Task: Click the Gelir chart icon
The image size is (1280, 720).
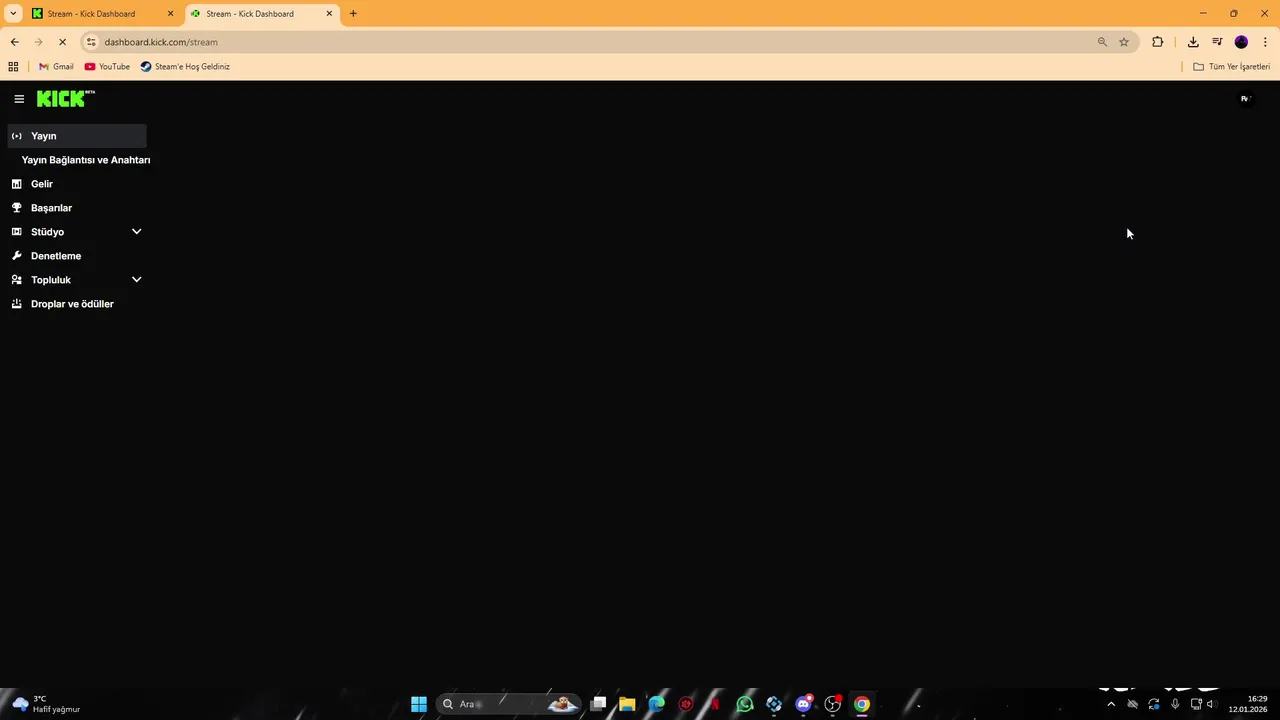Action: (16, 184)
